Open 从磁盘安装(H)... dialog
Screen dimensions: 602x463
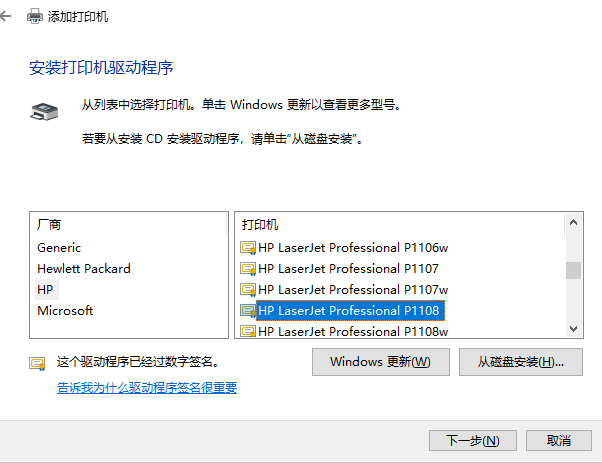(x=521, y=362)
